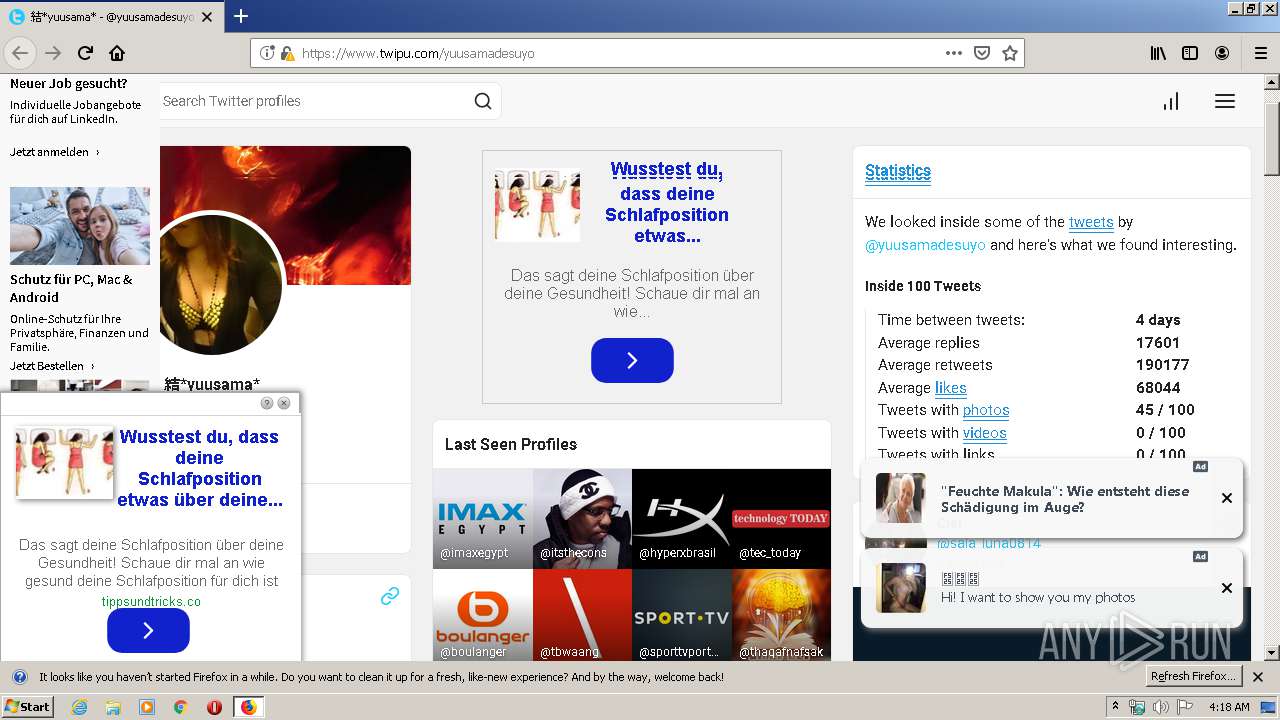Screen dimensions: 1280x720
Task: Open the Library icon in the toolbar
Action: click(1158, 53)
